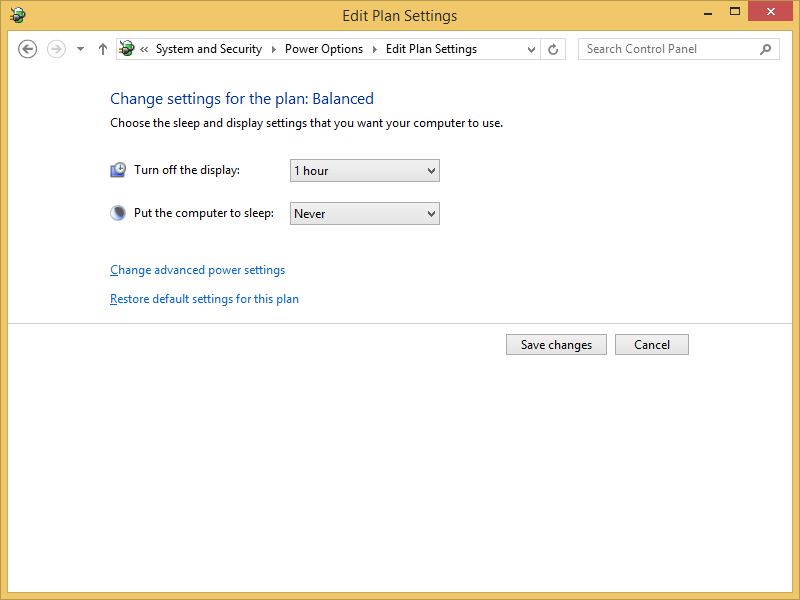Refresh the Edit Plan Settings page
Viewport: 800px width, 600px height.
click(x=553, y=49)
